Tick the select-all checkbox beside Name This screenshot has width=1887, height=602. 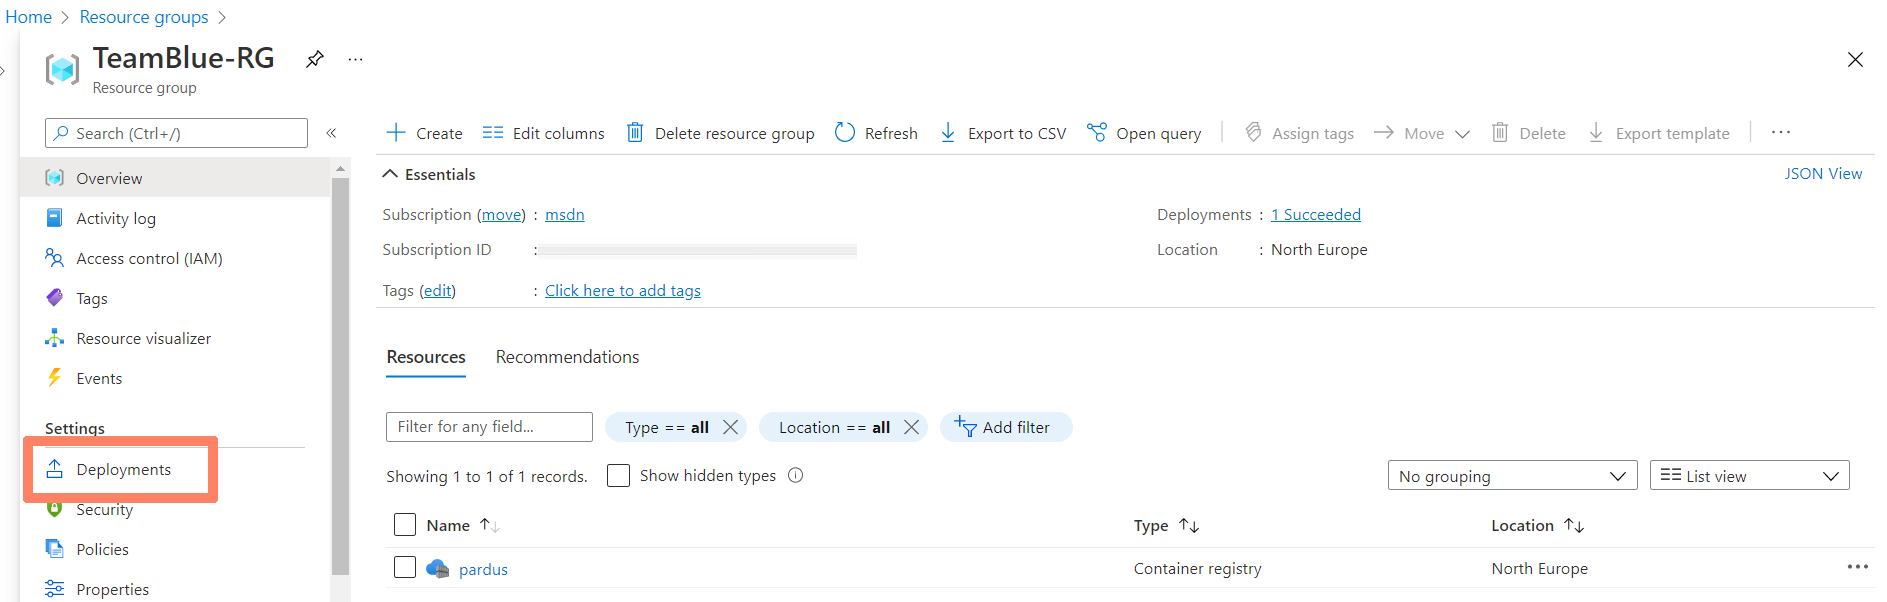pos(405,525)
